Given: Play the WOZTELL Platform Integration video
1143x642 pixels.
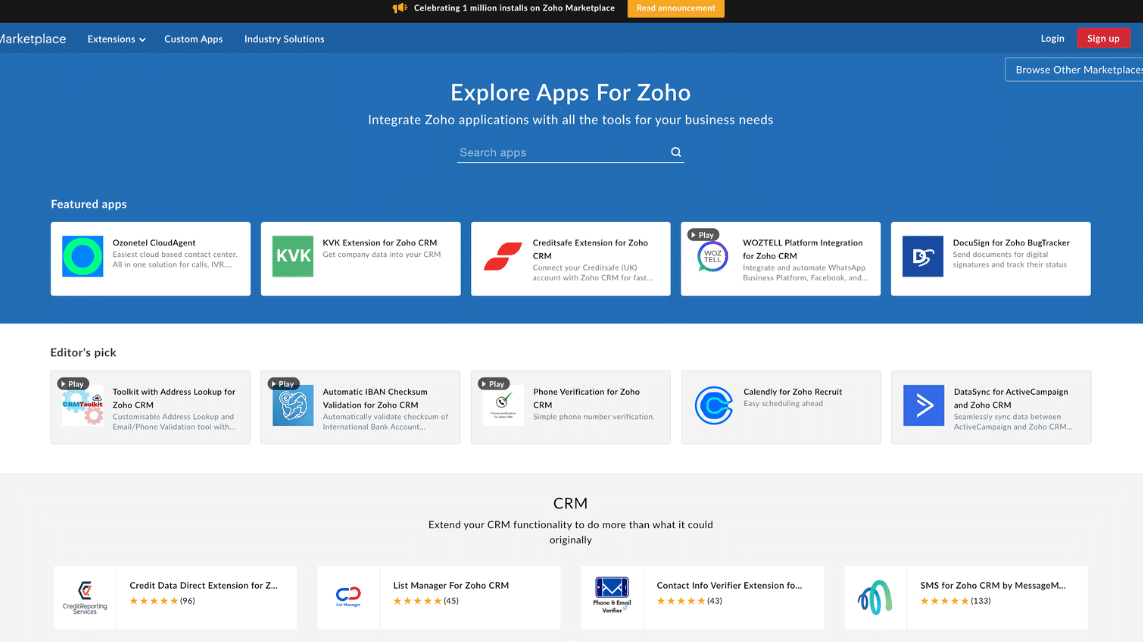Looking at the screenshot, I should click(x=702, y=234).
